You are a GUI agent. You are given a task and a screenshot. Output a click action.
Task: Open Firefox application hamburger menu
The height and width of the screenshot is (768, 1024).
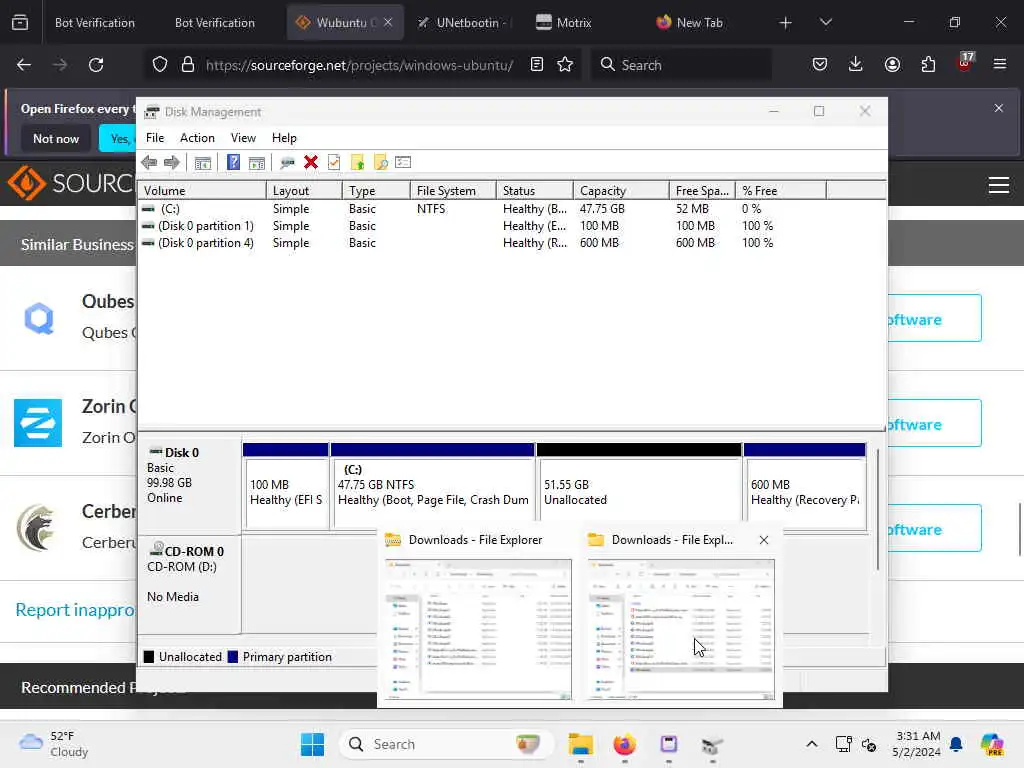(x=999, y=64)
